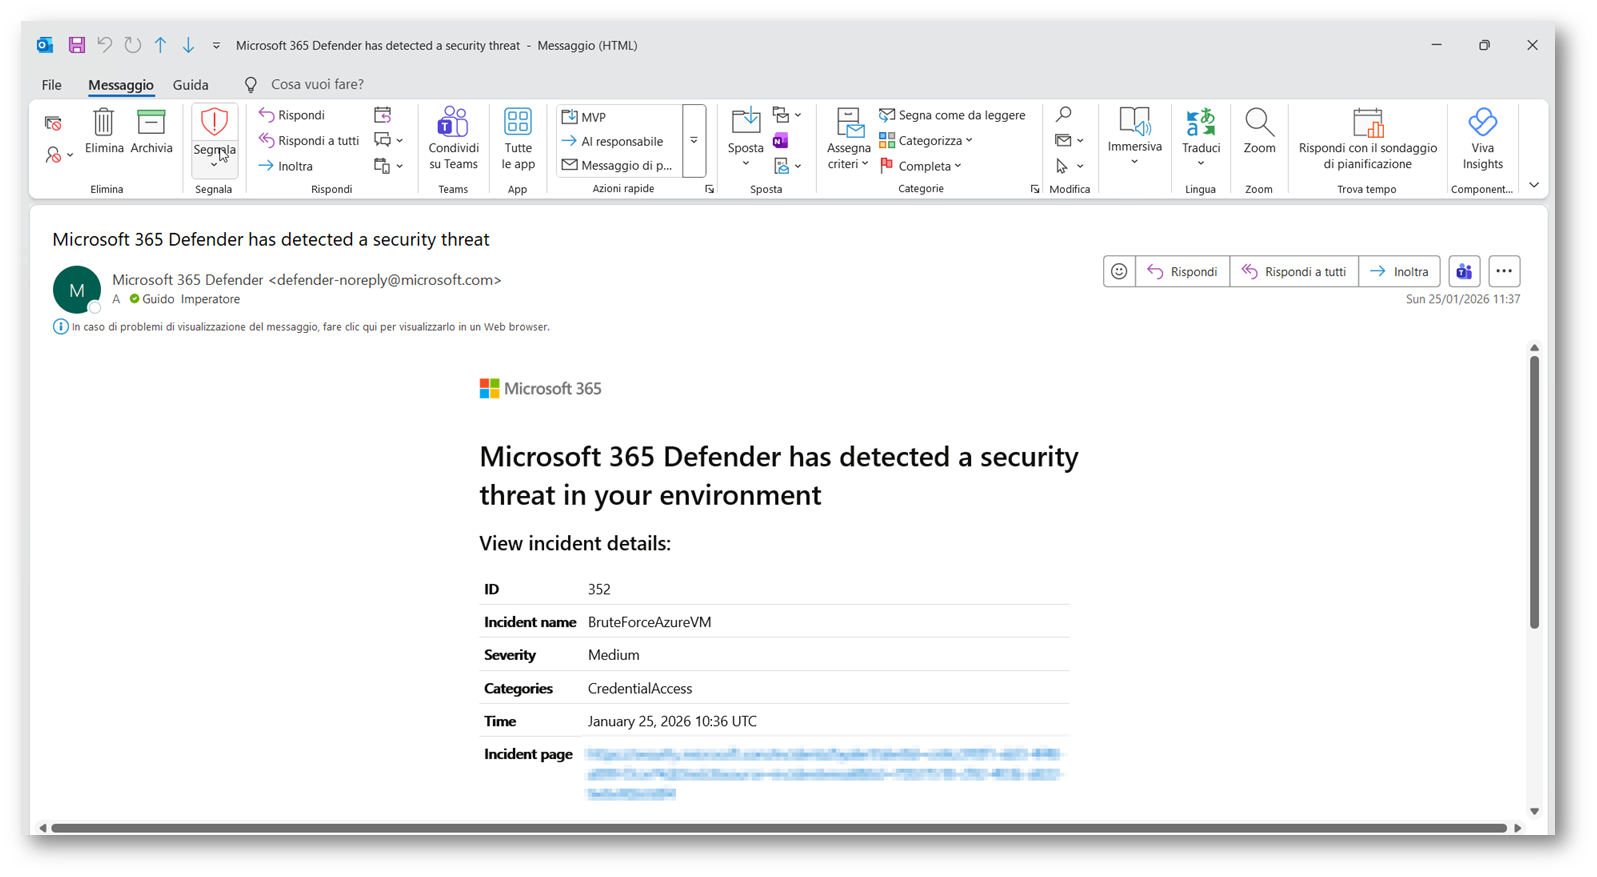Mark message as unread (Segna come da leggere)
The height and width of the screenshot is (877, 1597).
952,115
